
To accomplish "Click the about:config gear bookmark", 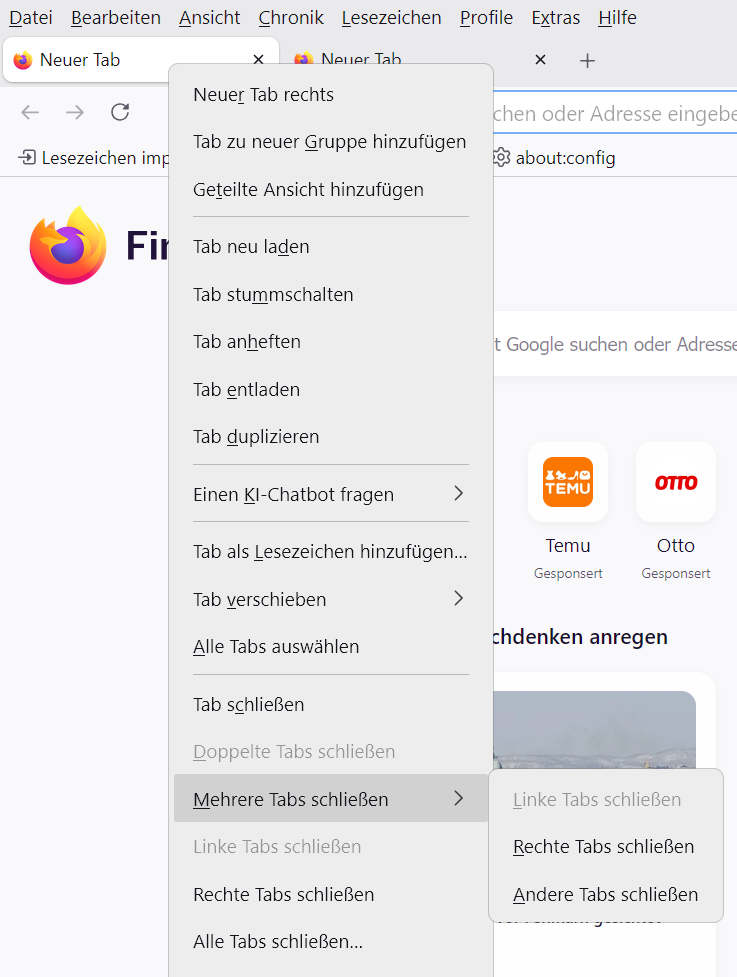I will (x=554, y=158).
